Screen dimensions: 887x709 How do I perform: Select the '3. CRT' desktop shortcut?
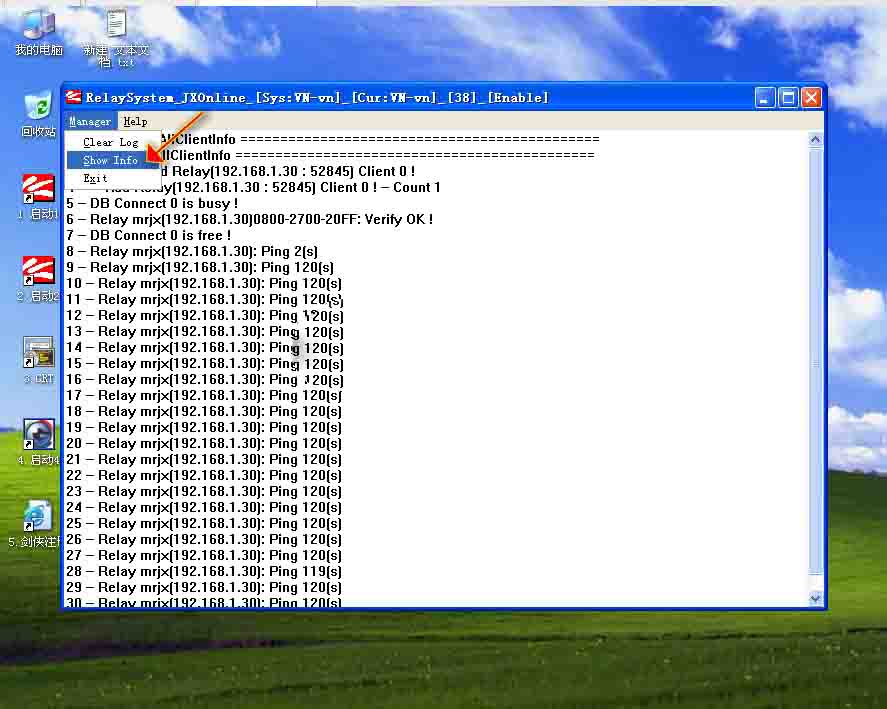pos(38,360)
